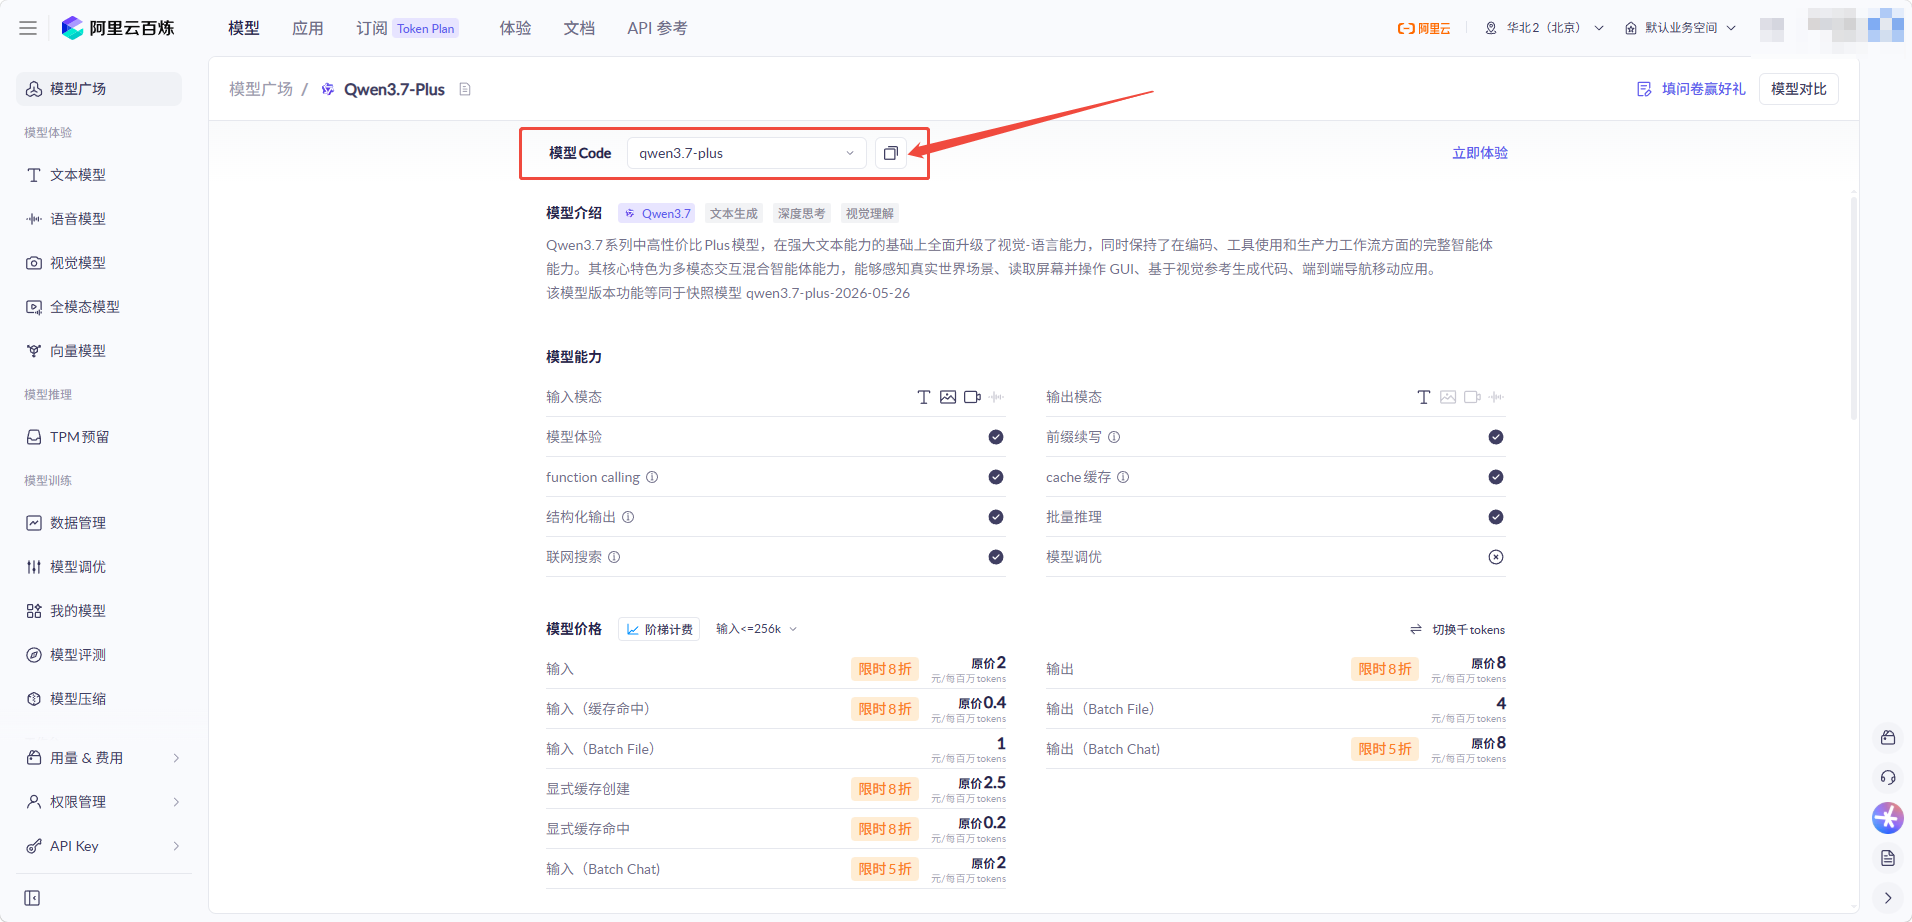1912x922 pixels.
Task: Click the text output modality icon
Action: tap(1424, 397)
